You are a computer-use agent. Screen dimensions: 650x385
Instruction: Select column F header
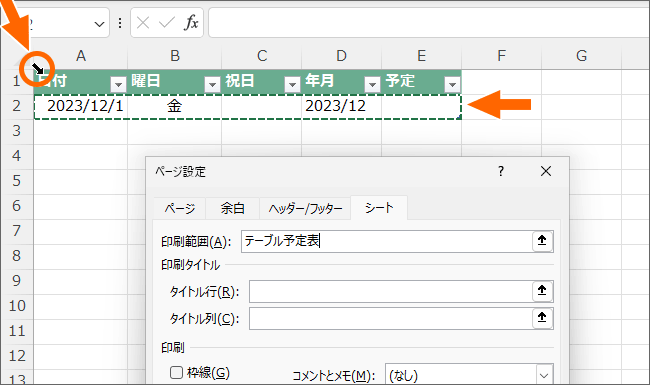[501, 56]
